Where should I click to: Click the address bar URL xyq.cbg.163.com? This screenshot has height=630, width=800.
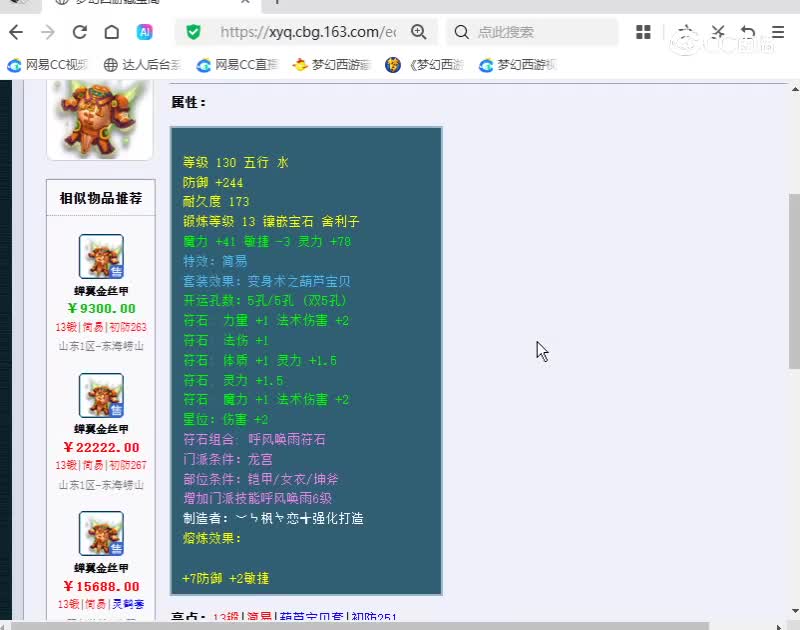[x=308, y=32]
